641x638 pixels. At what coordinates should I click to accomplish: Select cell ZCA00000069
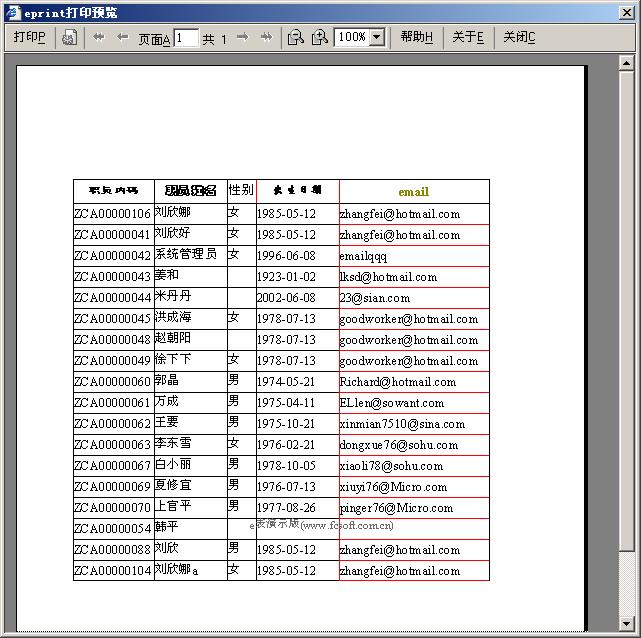114,487
